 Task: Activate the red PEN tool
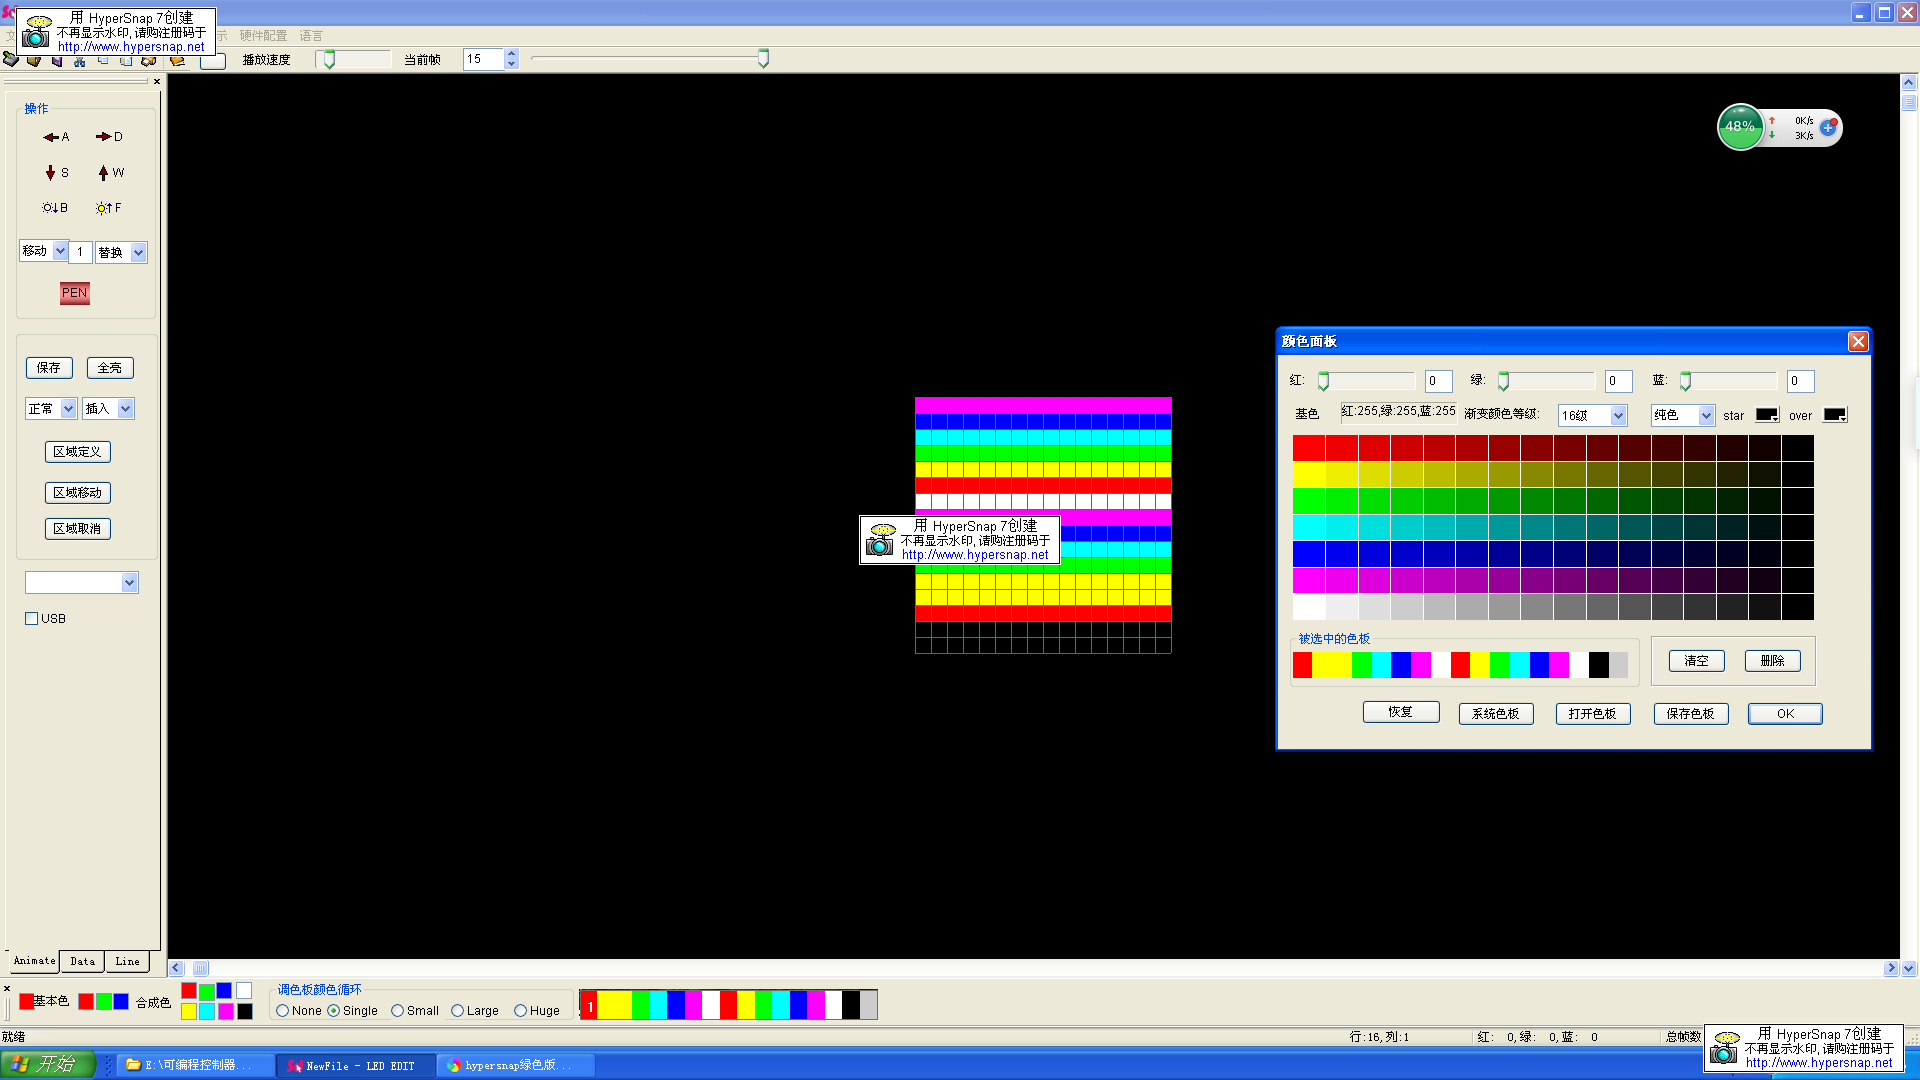(75, 293)
